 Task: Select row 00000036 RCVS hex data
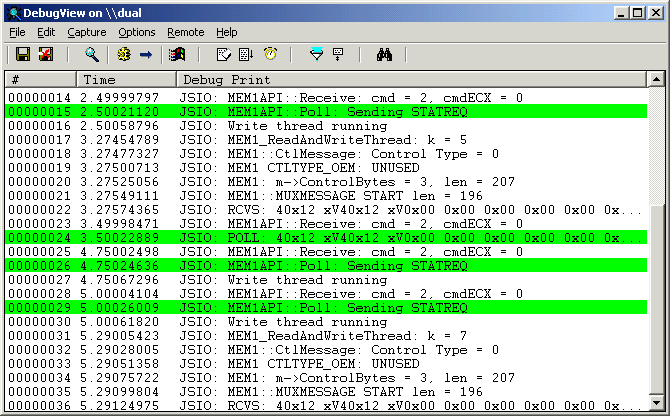(326, 405)
